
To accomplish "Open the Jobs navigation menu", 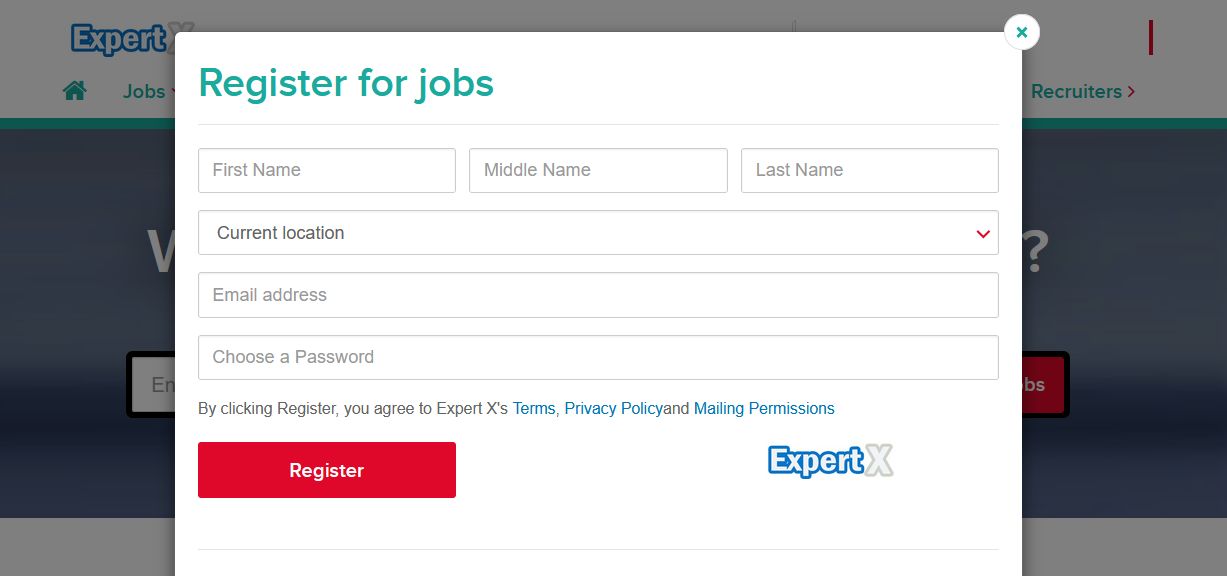I will pyautogui.click(x=146, y=91).
